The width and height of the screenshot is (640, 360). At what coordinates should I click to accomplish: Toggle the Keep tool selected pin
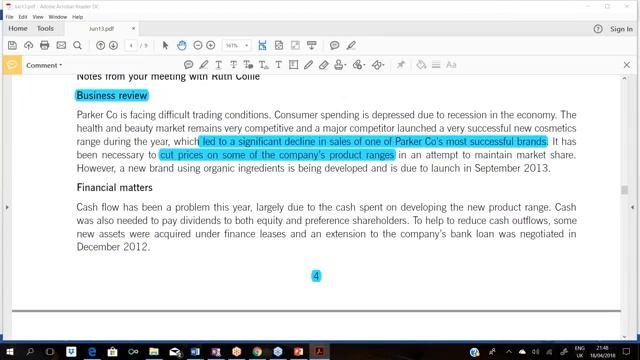pyautogui.click(x=400, y=65)
